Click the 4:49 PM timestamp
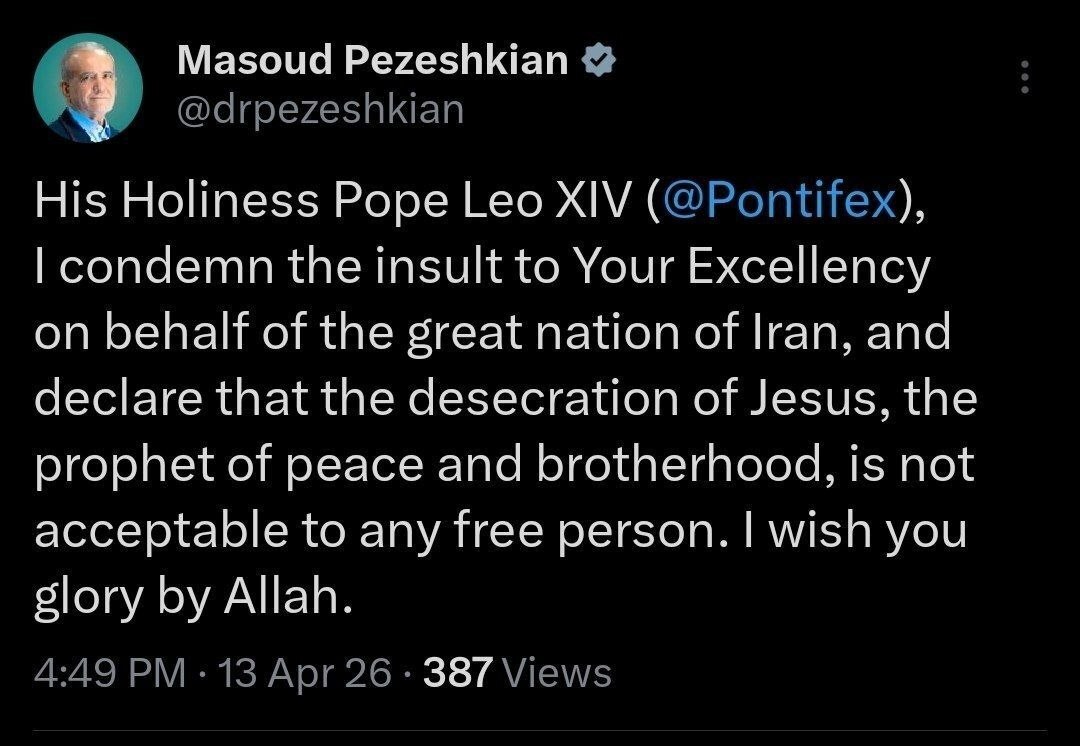Image resolution: width=1080 pixels, height=746 pixels. click(108, 673)
